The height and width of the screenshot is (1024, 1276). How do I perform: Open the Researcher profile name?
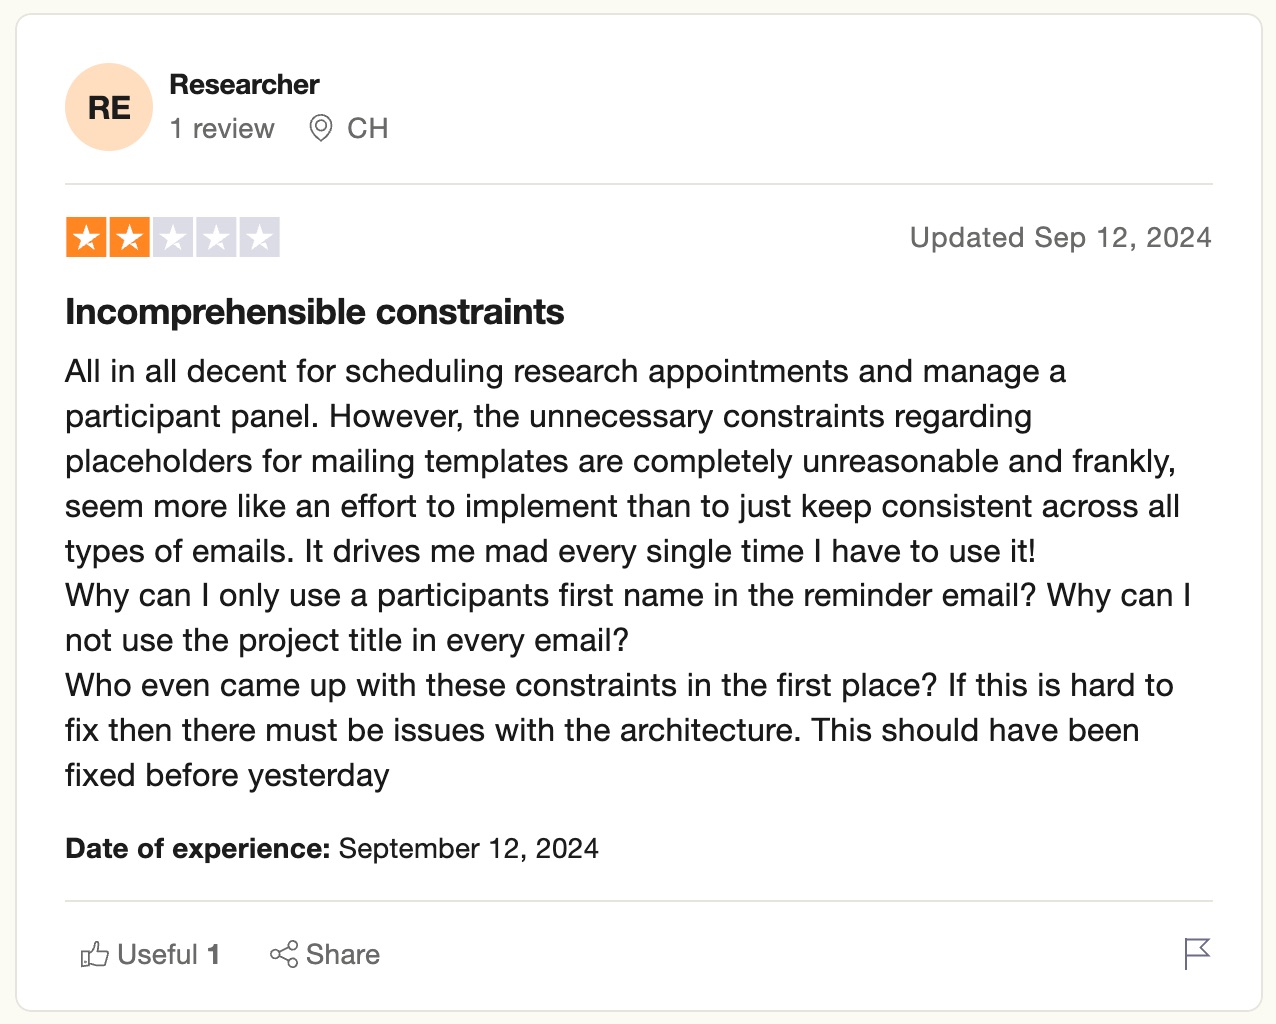tap(245, 84)
